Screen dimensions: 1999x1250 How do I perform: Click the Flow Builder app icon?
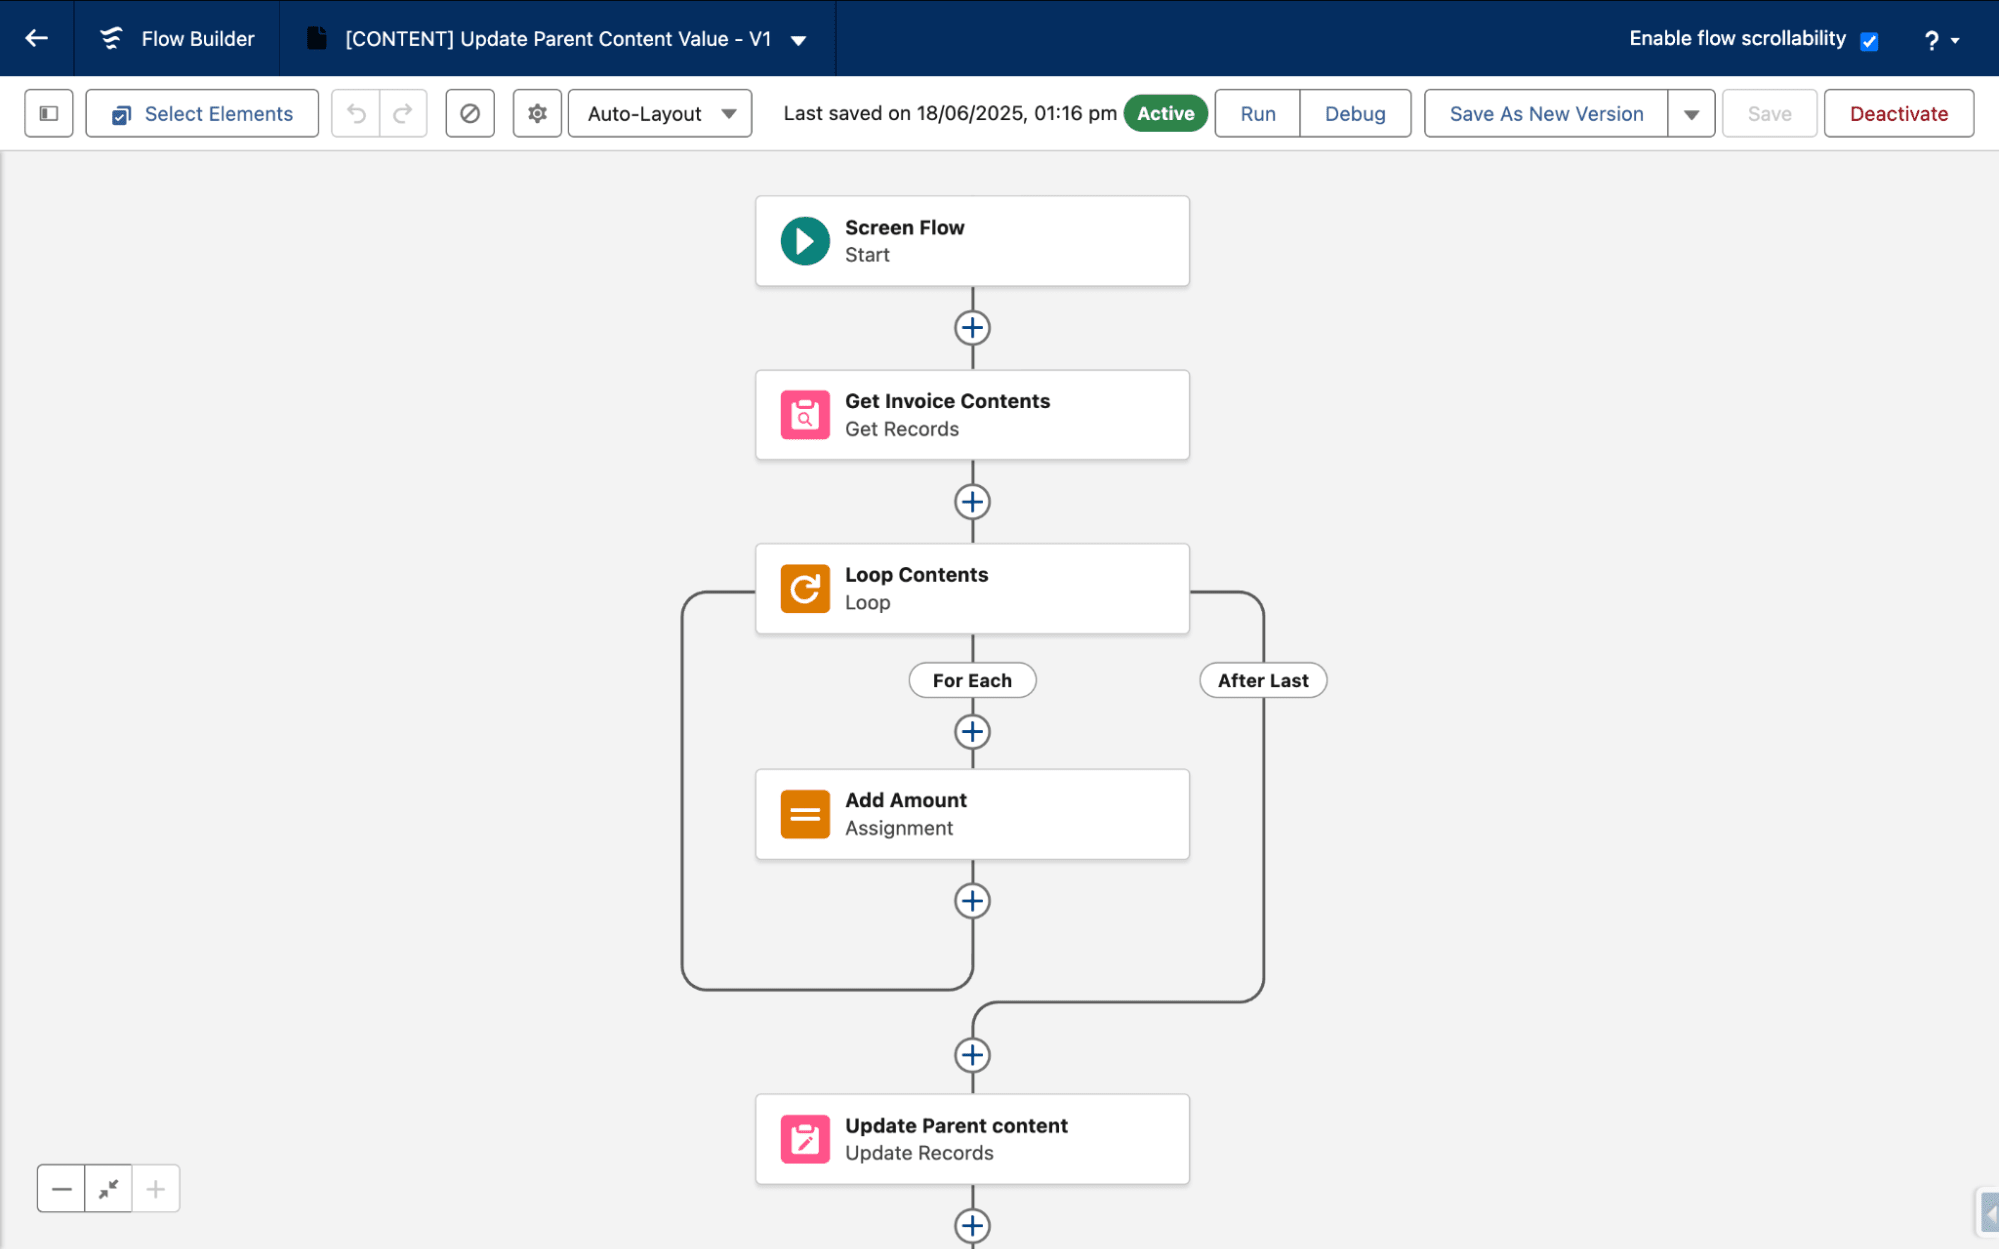(x=110, y=38)
